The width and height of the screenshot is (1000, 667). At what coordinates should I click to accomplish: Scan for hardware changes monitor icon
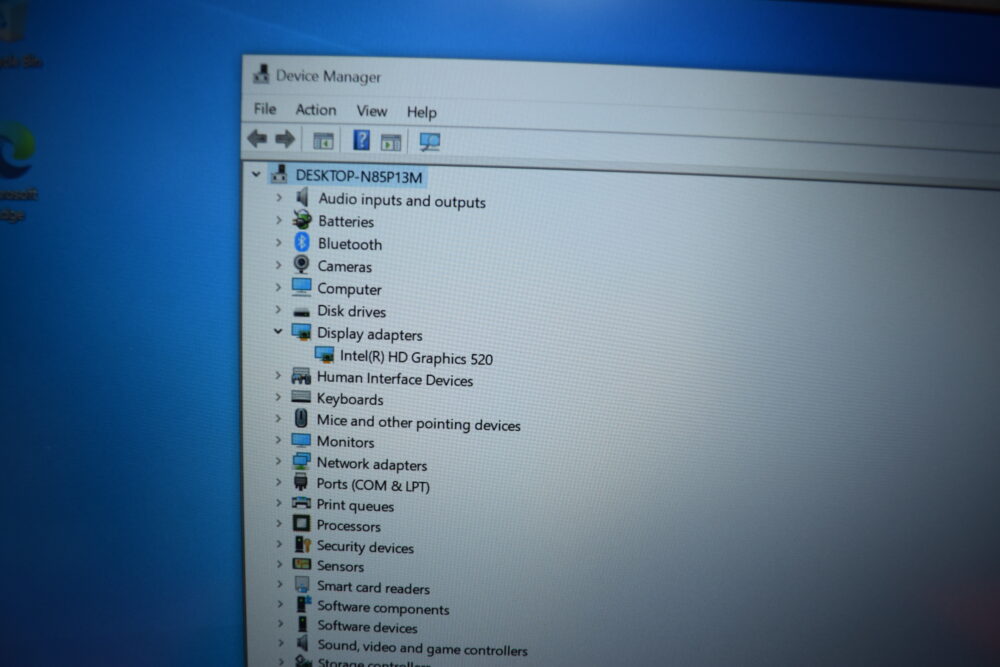pos(430,142)
